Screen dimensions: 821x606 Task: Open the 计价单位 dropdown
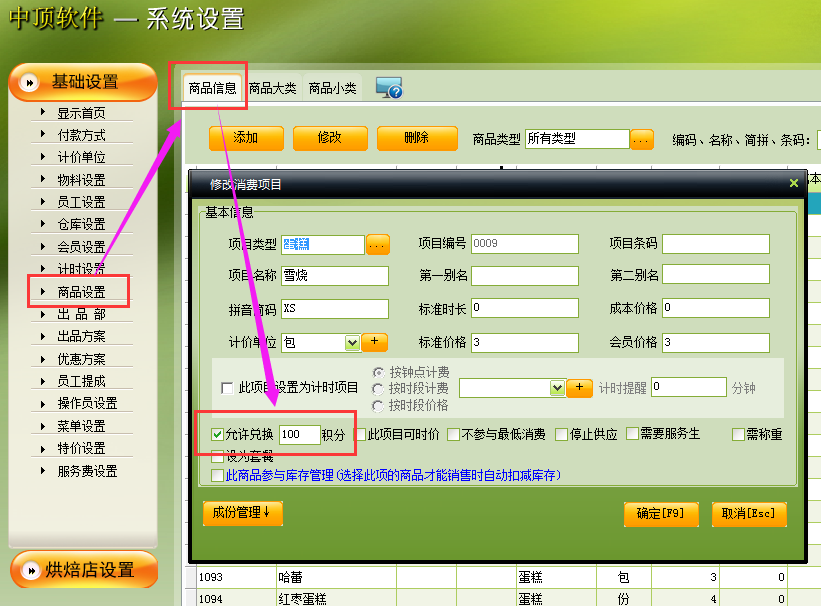[x=352, y=342]
